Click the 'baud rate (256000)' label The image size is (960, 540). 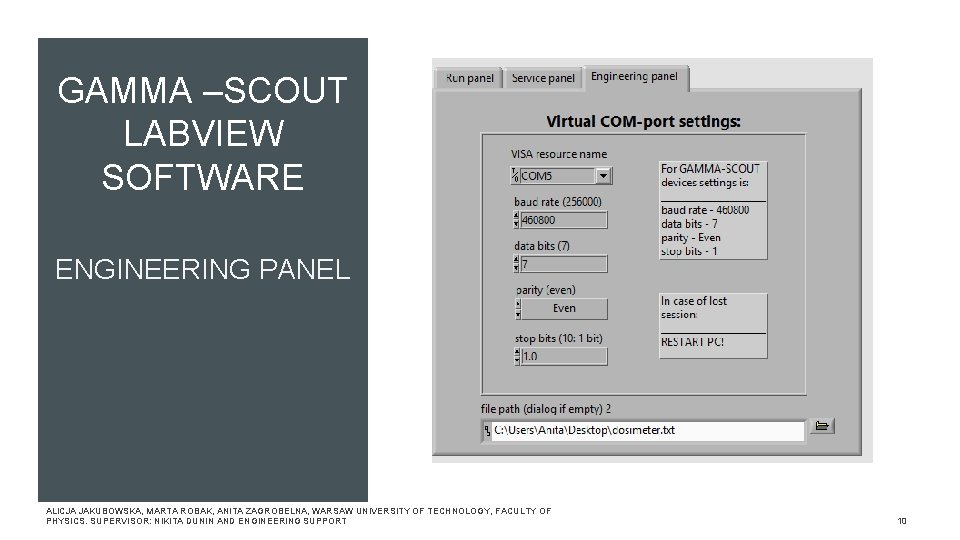[558, 202]
